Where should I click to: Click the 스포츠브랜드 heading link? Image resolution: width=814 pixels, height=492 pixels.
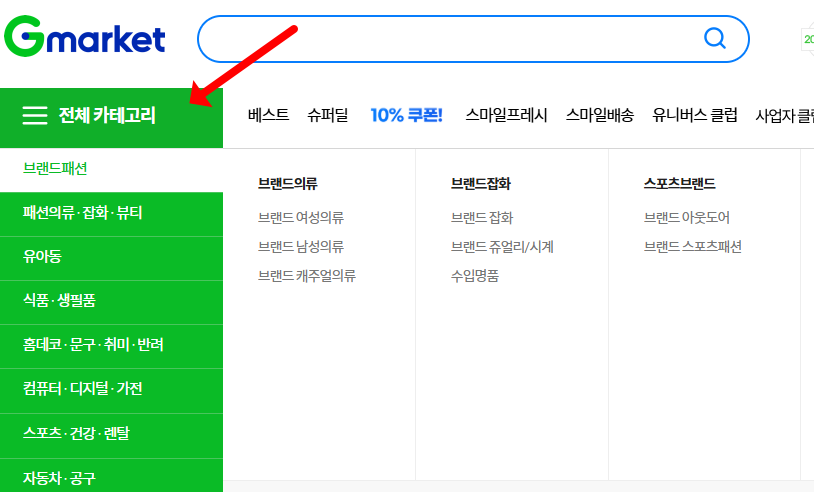coord(680,184)
